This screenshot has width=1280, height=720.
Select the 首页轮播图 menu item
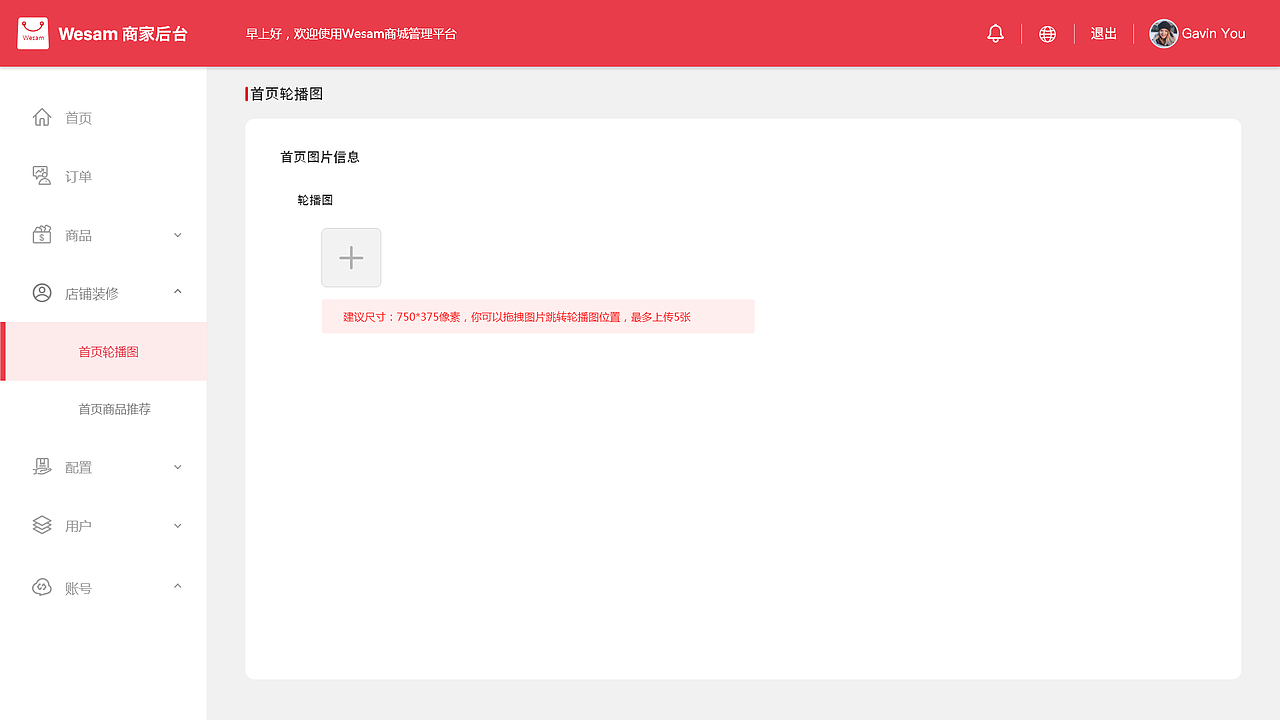pyautogui.click(x=110, y=351)
